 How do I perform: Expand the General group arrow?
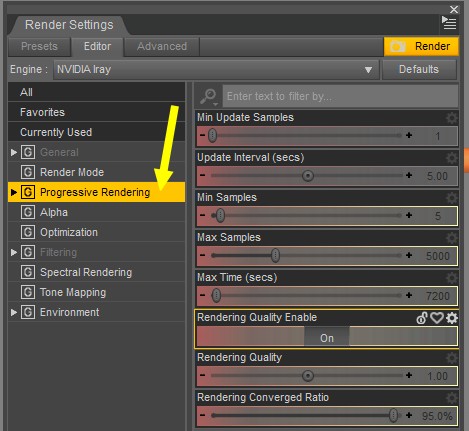click(x=14, y=152)
